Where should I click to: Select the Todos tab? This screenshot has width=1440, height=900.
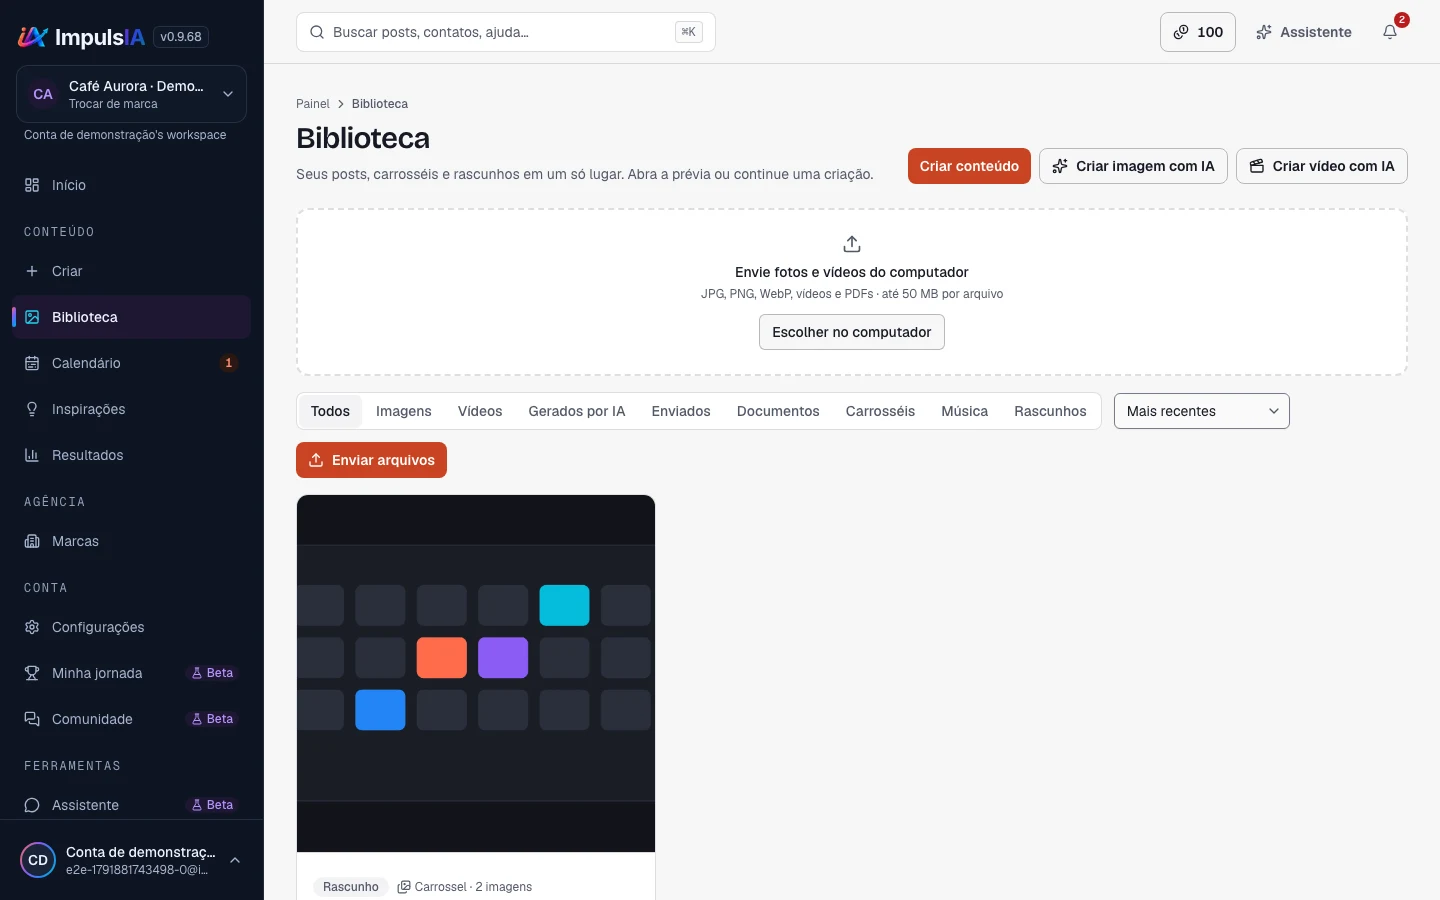point(330,411)
